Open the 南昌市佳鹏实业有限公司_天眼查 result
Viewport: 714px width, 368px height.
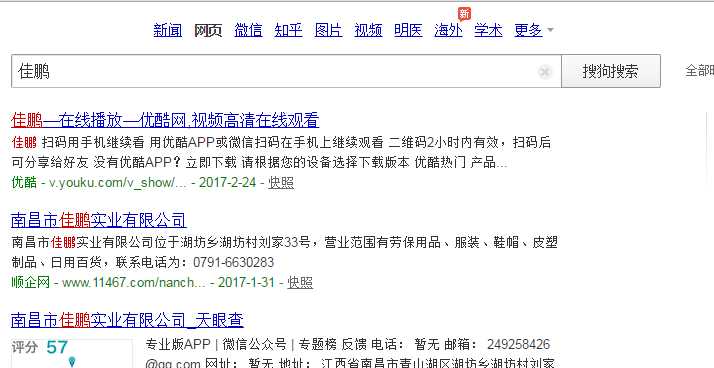[x=127, y=320]
